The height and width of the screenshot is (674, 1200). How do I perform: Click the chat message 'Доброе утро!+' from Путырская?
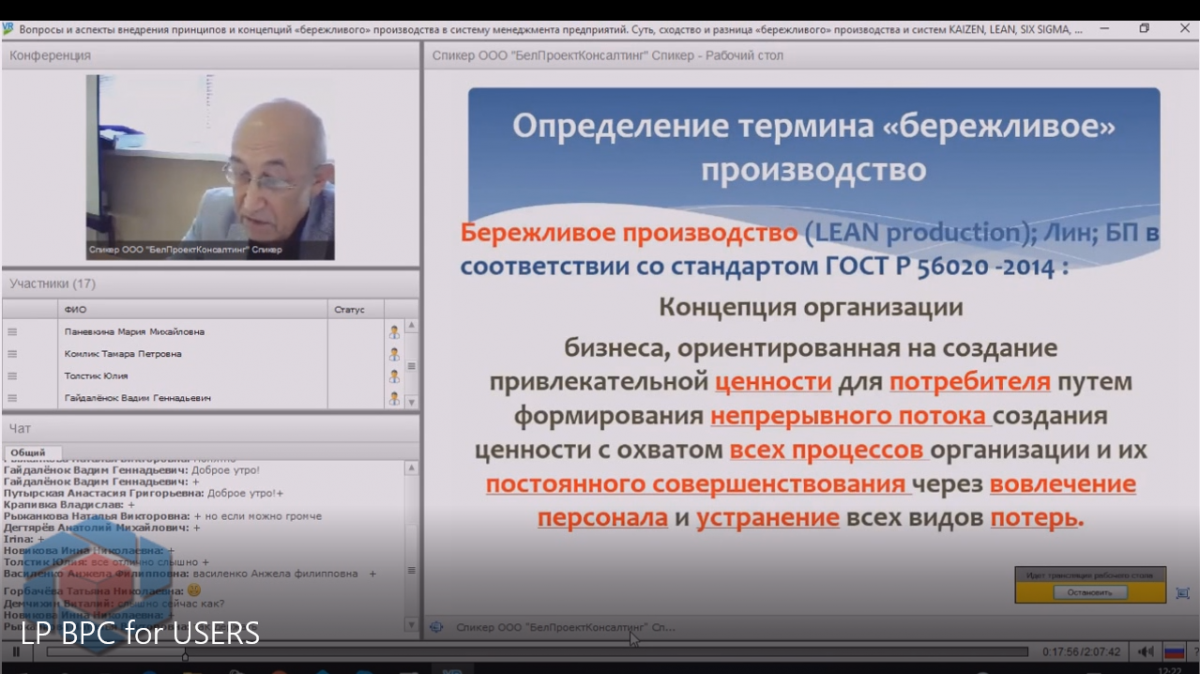[144, 493]
